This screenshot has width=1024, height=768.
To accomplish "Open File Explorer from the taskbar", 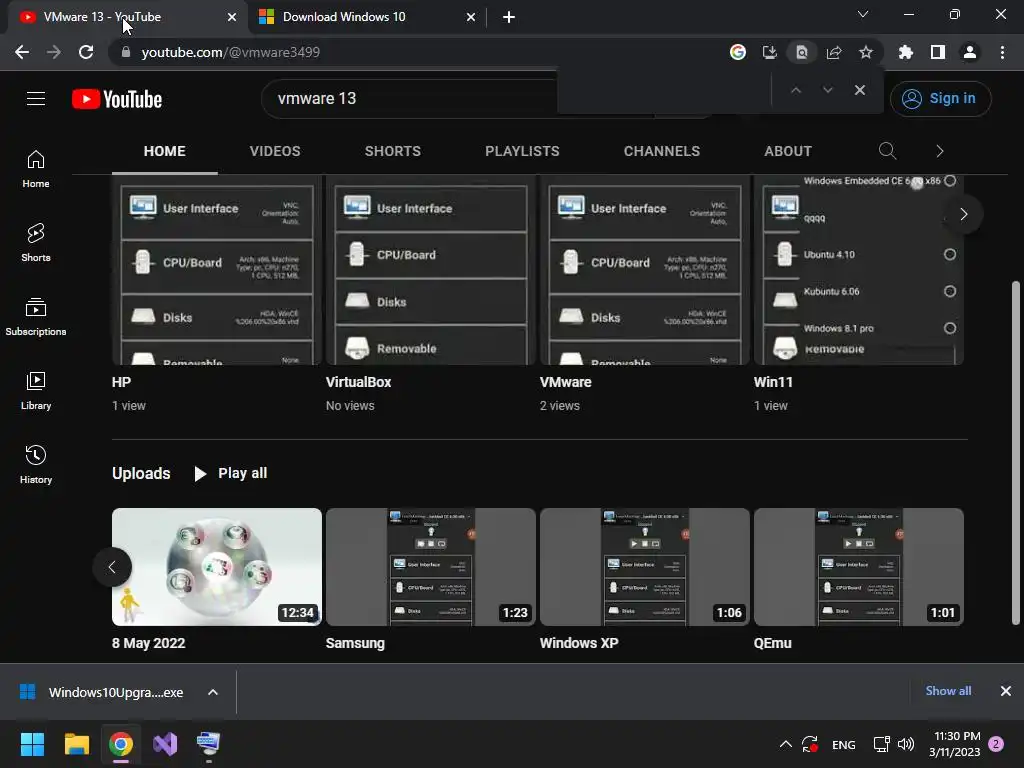I will click(76, 744).
